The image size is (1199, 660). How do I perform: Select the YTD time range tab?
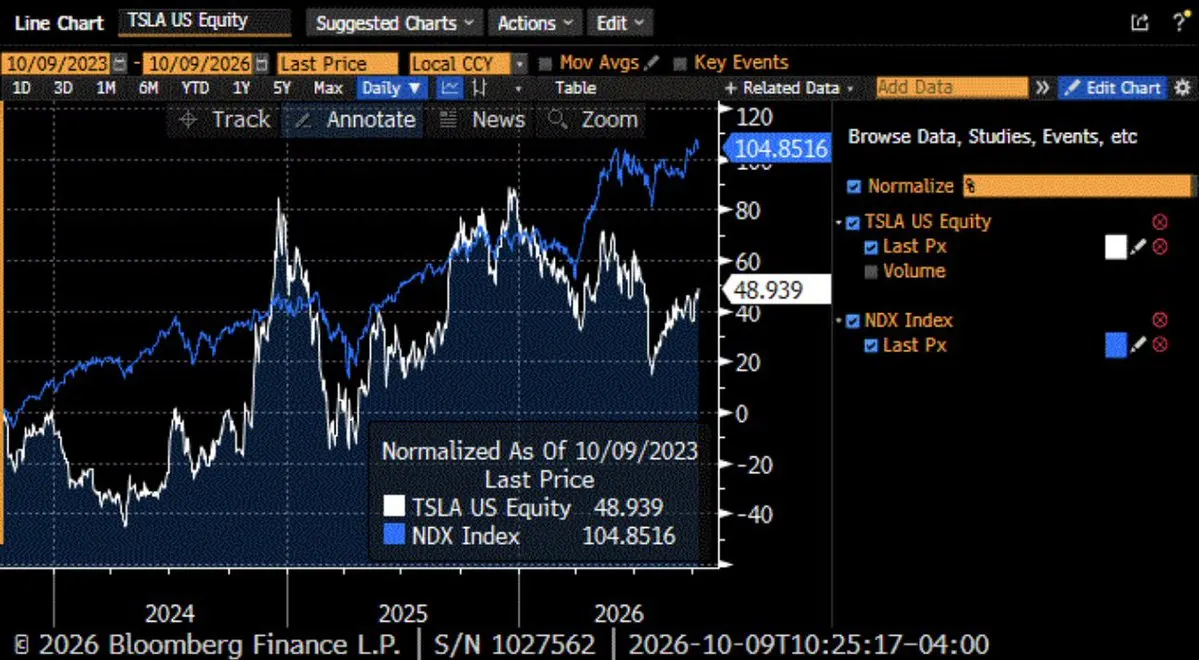tap(195, 88)
